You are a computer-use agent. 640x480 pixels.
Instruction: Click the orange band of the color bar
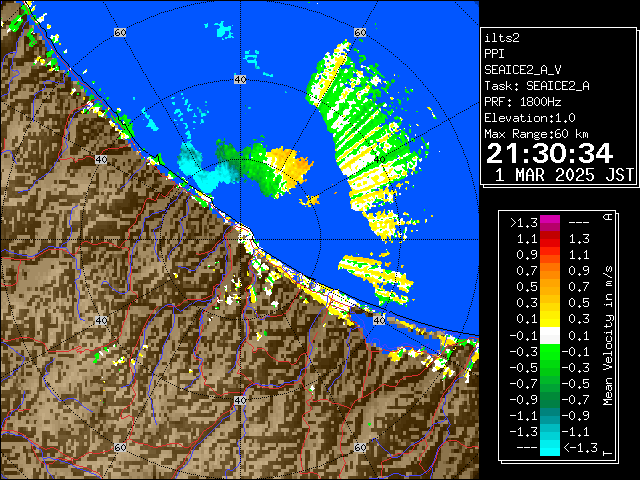[x=550, y=271]
